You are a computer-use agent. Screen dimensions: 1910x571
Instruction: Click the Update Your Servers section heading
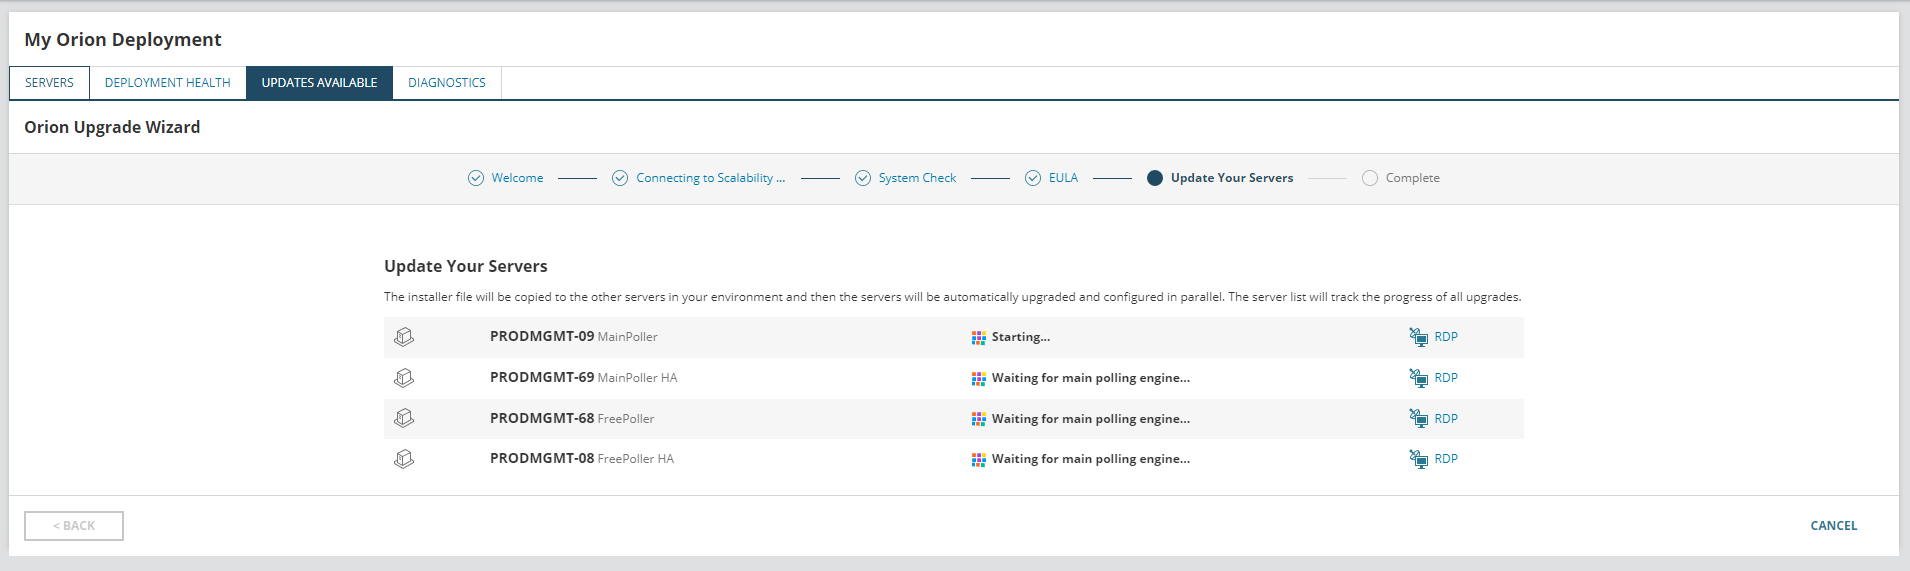(466, 266)
